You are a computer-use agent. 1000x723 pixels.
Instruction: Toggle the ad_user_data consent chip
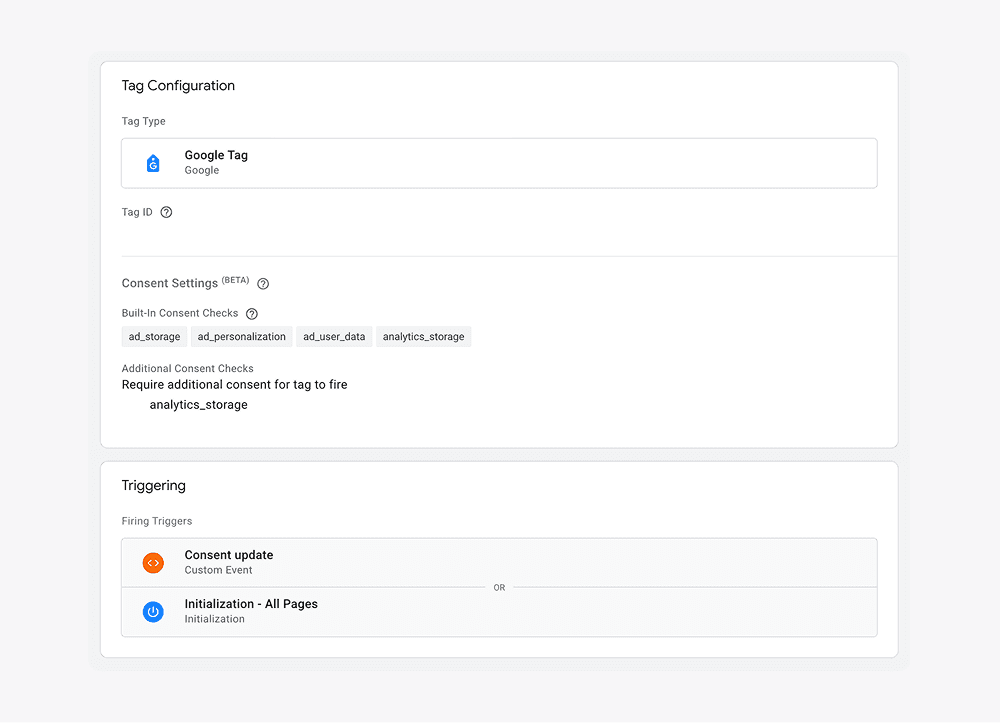(334, 336)
